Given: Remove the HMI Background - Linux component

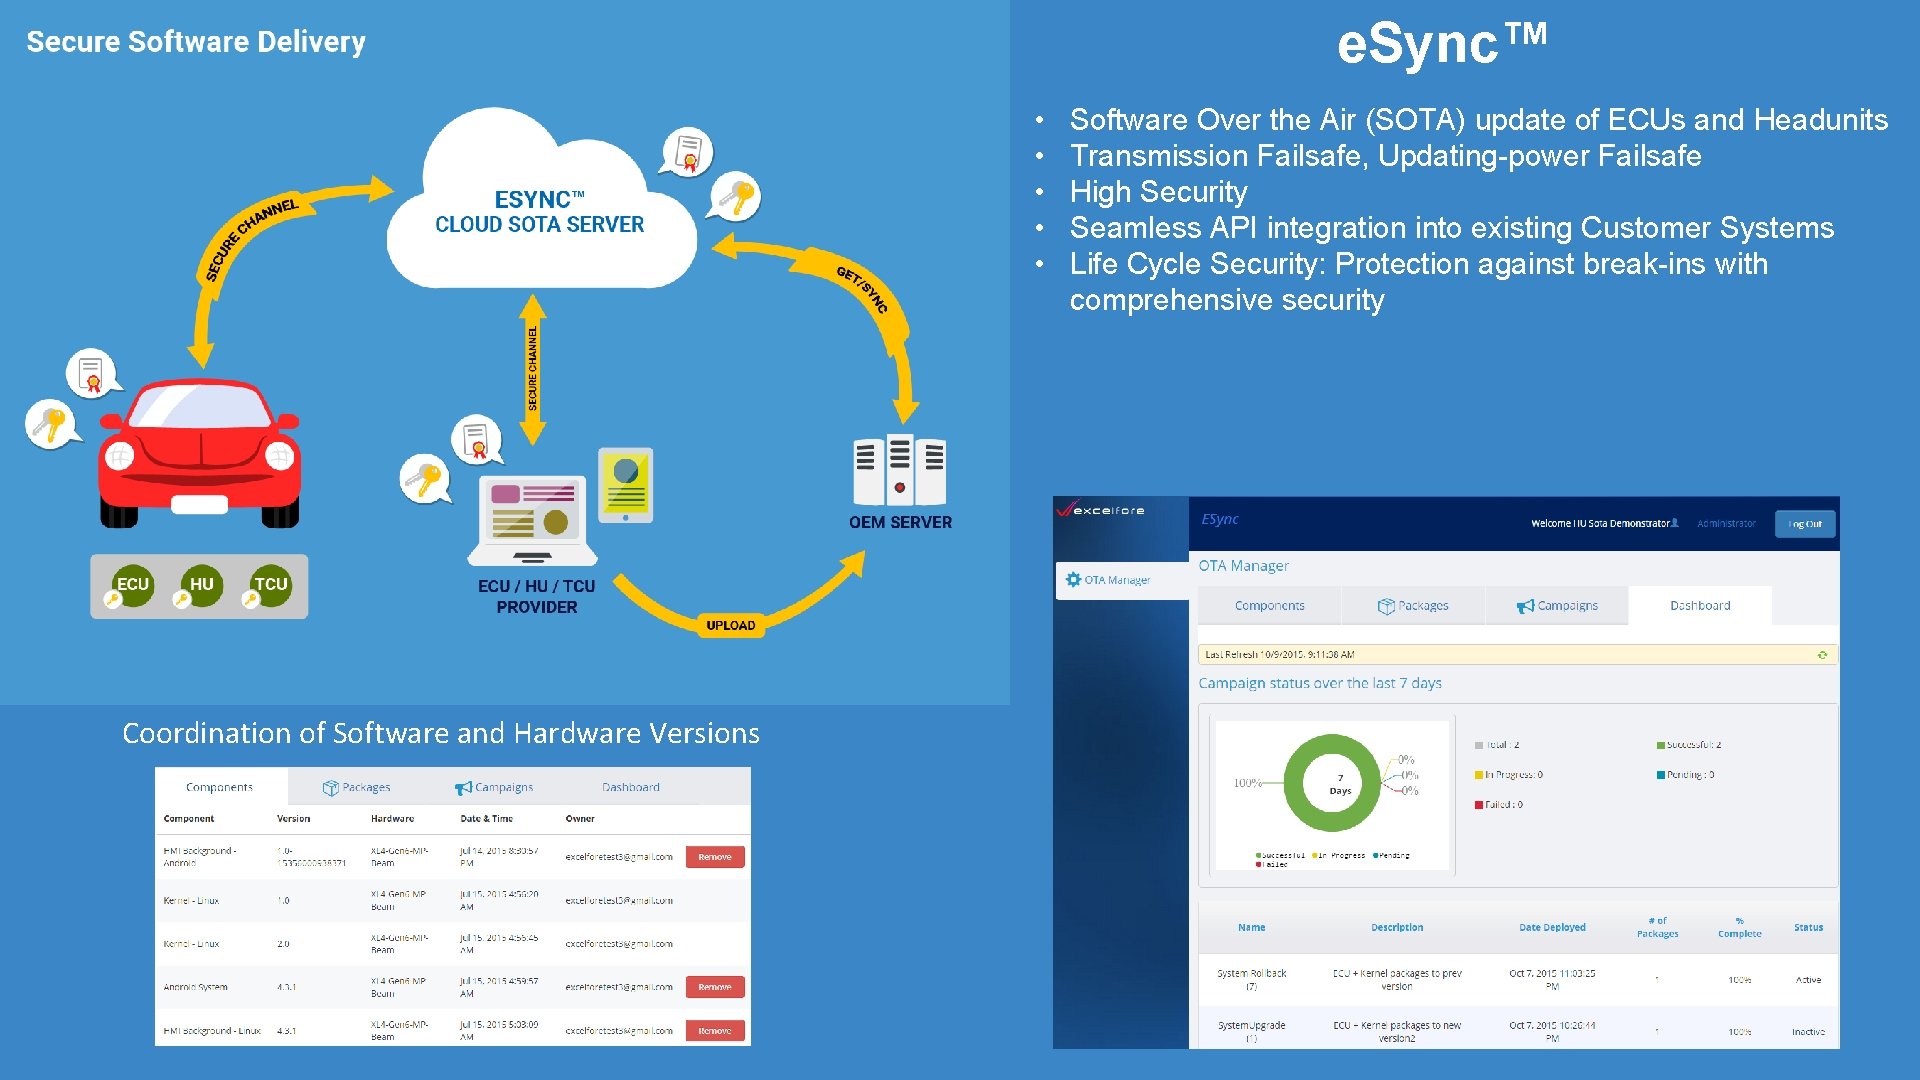Looking at the screenshot, I should coord(715,1031).
